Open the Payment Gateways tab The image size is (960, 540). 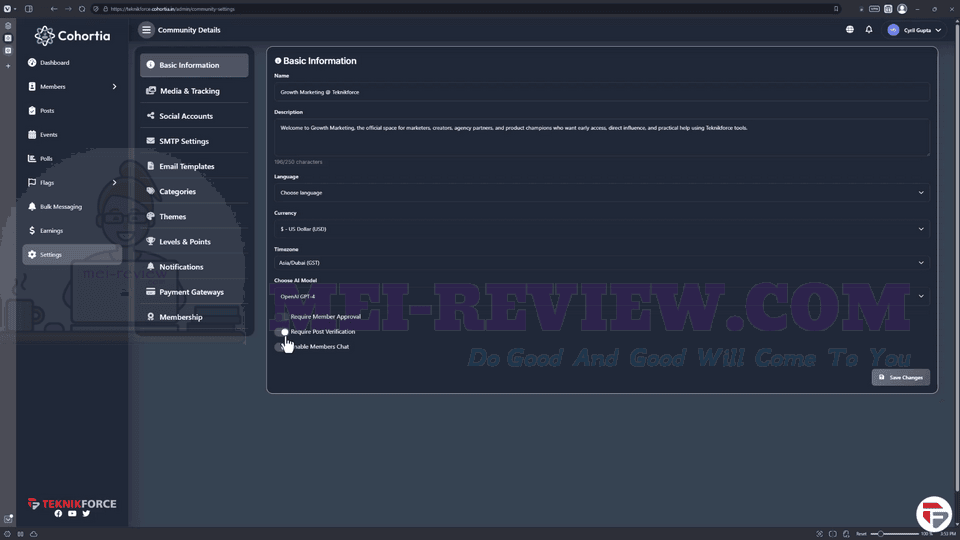click(194, 291)
